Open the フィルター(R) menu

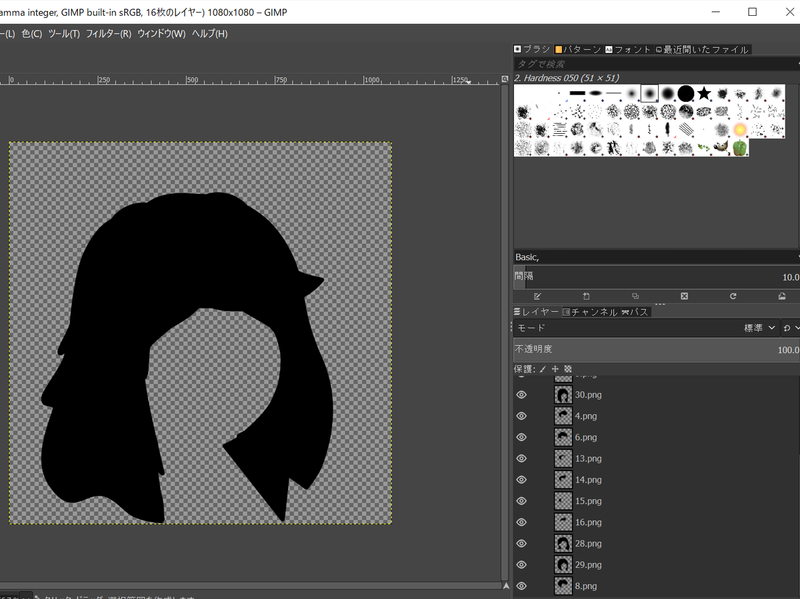(x=111, y=34)
